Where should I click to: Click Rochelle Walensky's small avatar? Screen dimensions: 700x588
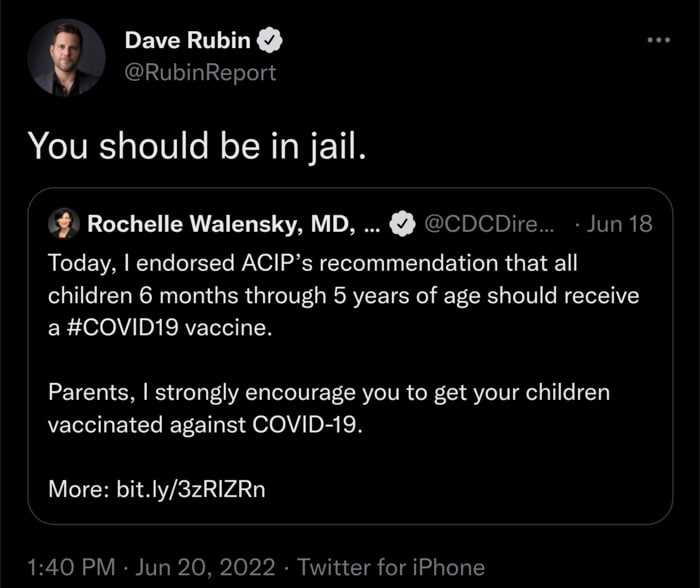pyautogui.click(x=64, y=223)
